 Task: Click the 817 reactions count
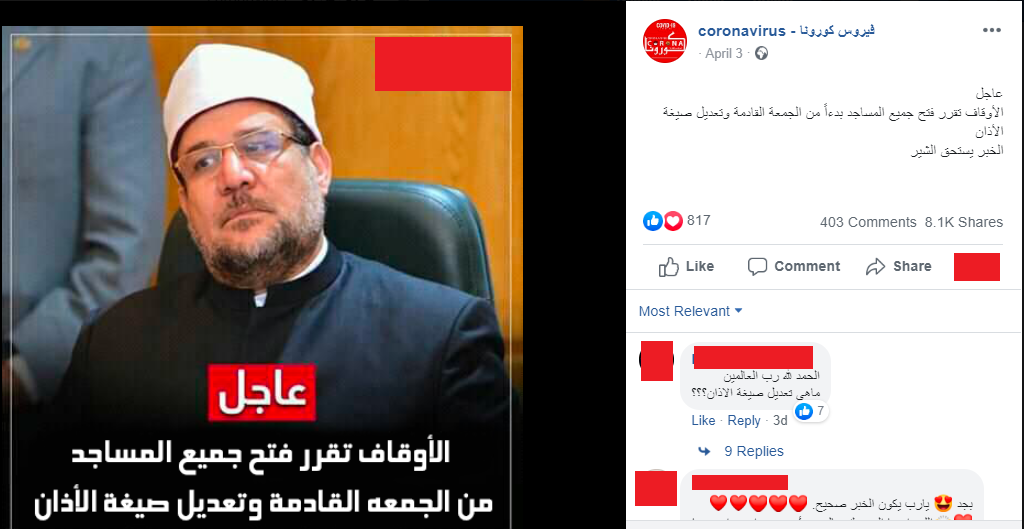coord(698,221)
